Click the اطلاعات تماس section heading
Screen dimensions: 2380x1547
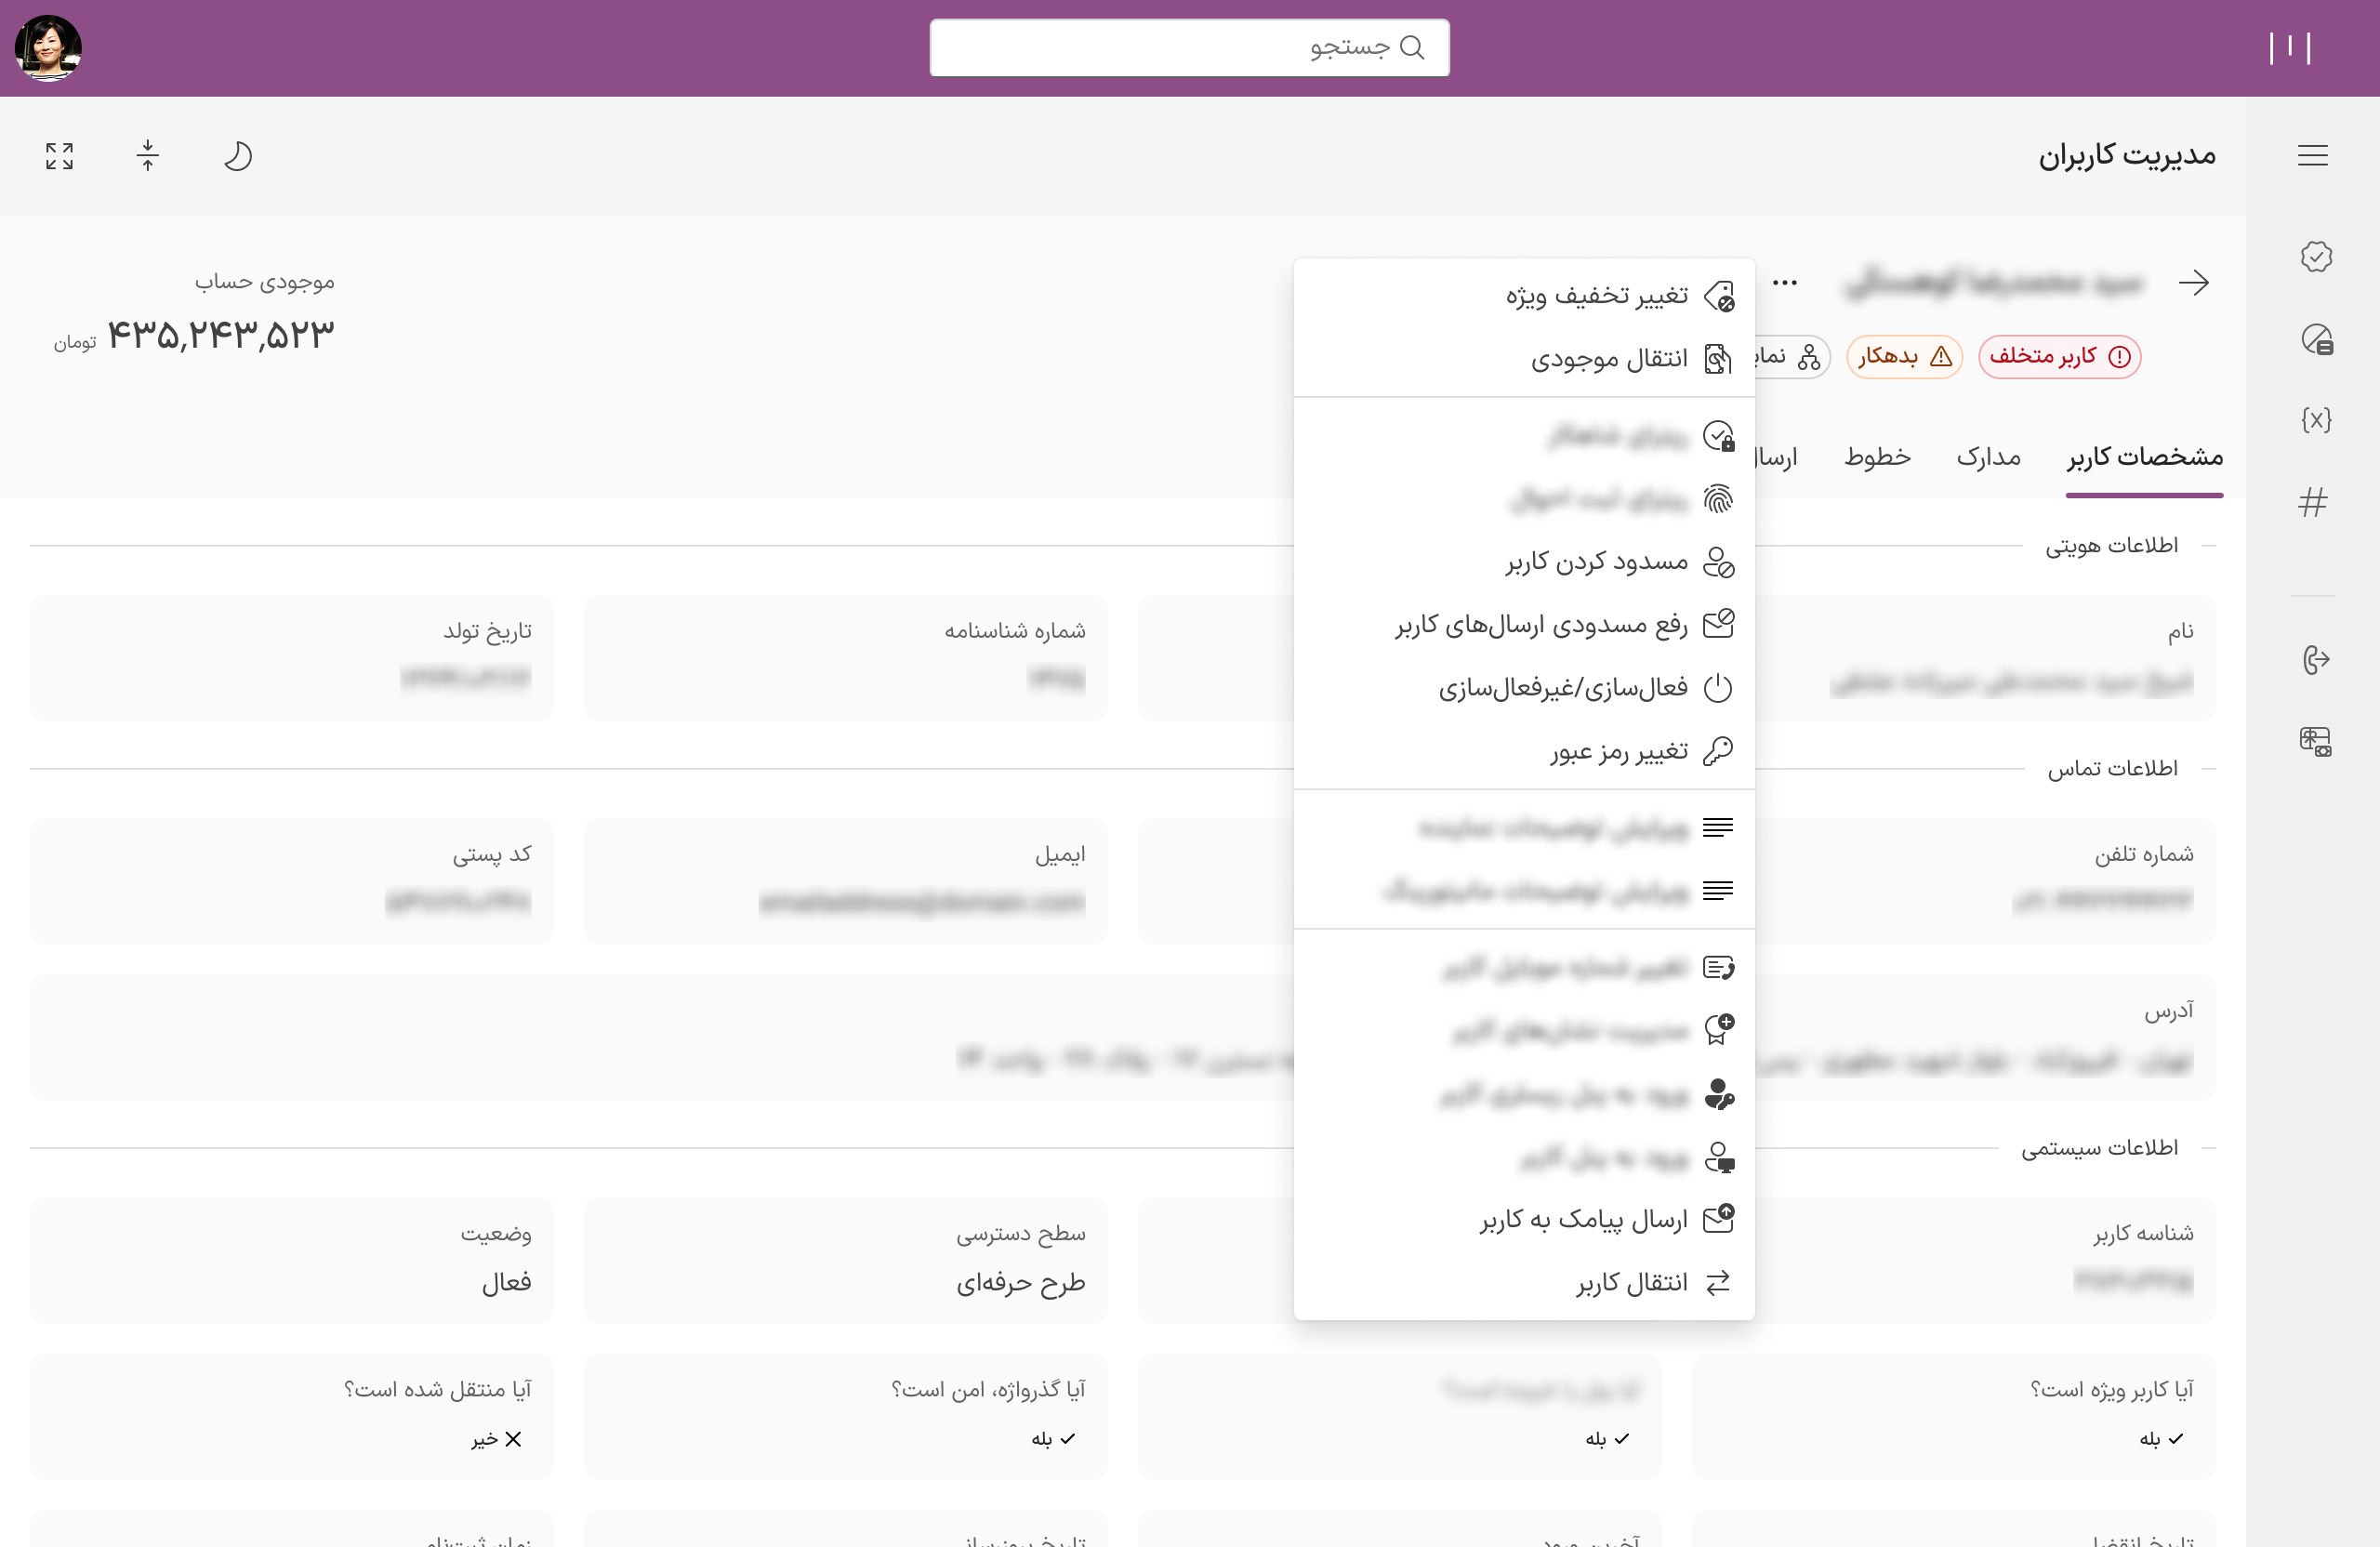click(2112, 769)
